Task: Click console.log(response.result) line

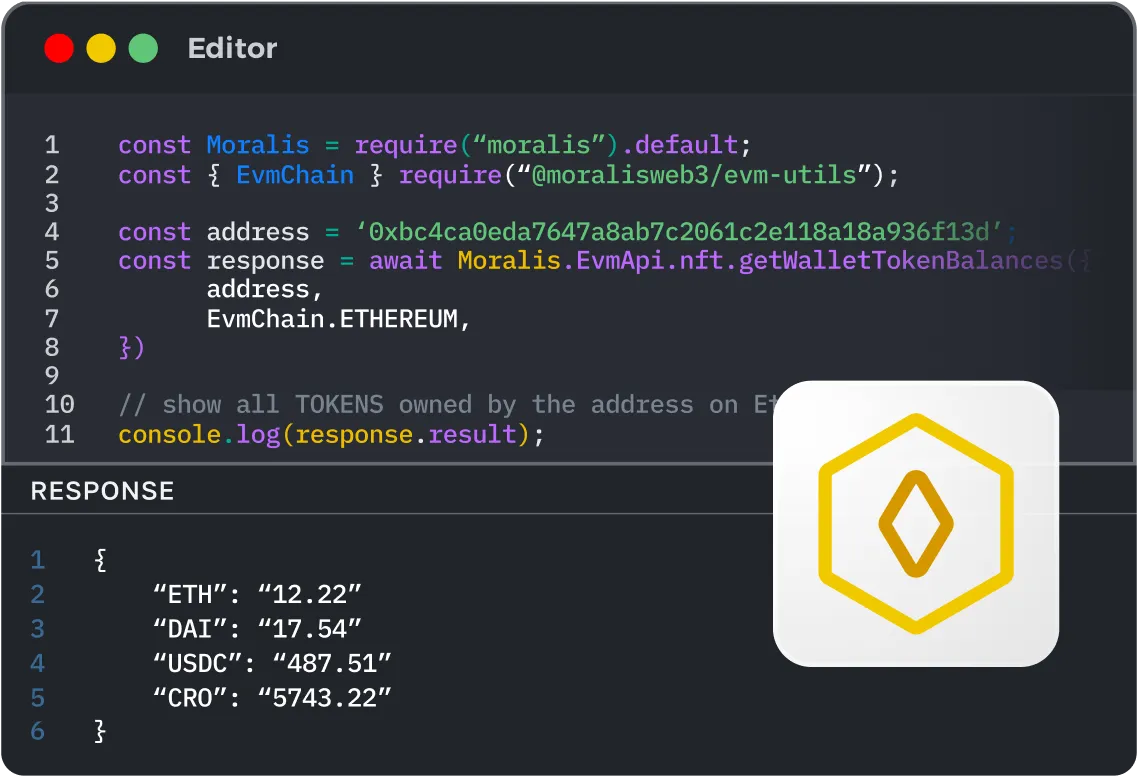Action: click(331, 434)
